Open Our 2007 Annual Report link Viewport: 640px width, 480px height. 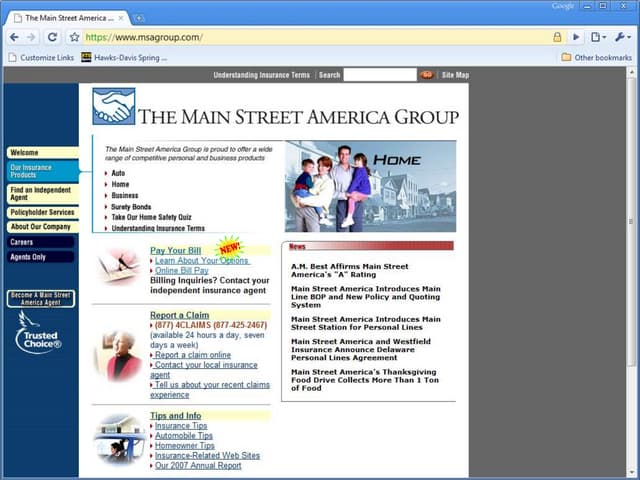198,466
